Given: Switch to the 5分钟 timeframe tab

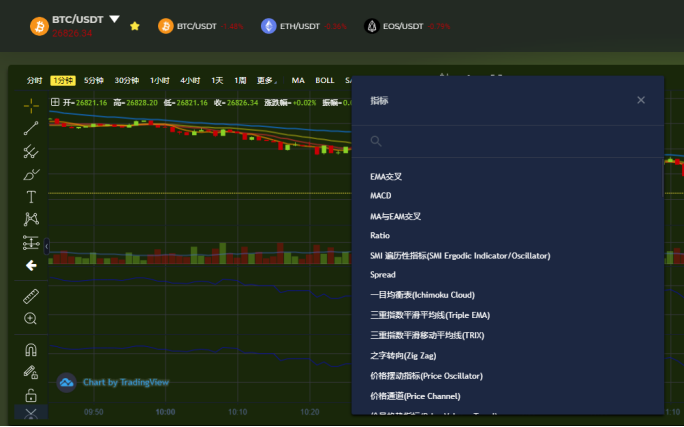Looking at the screenshot, I should click(x=93, y=80).
